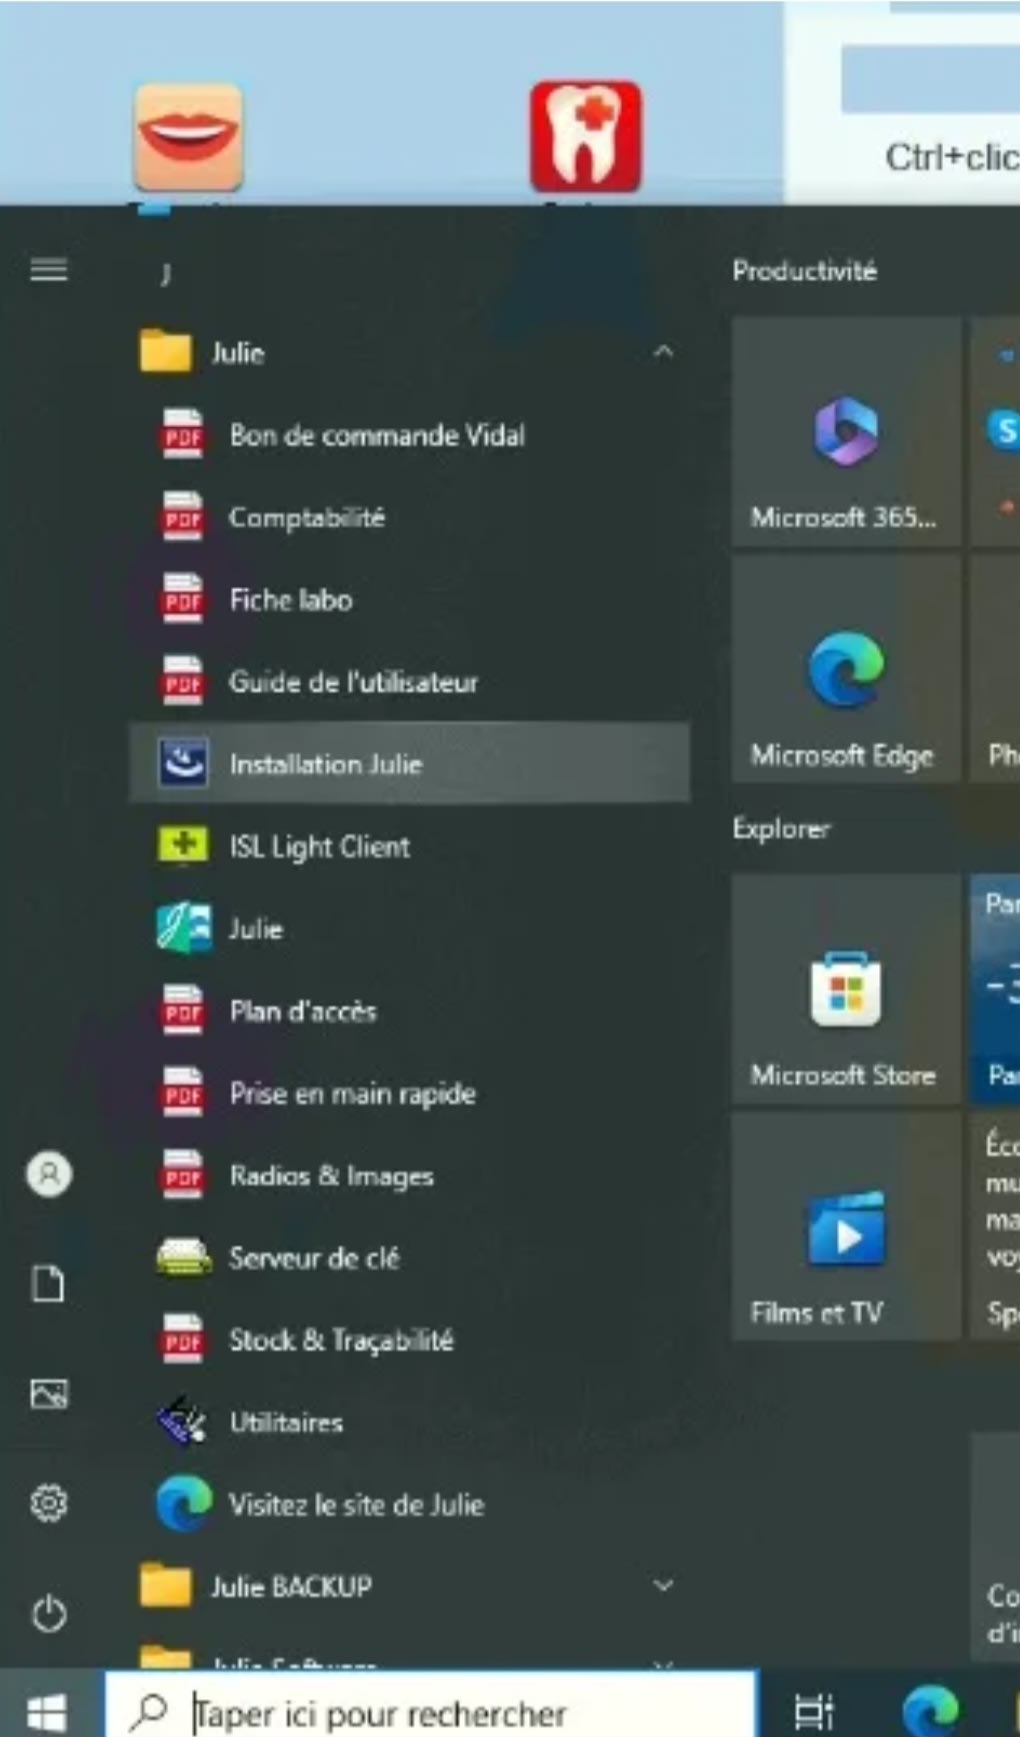This screenshot has width=1020, height=1737.
Task: Launch Utilitaires from Julie folder
Action: 286,1422
